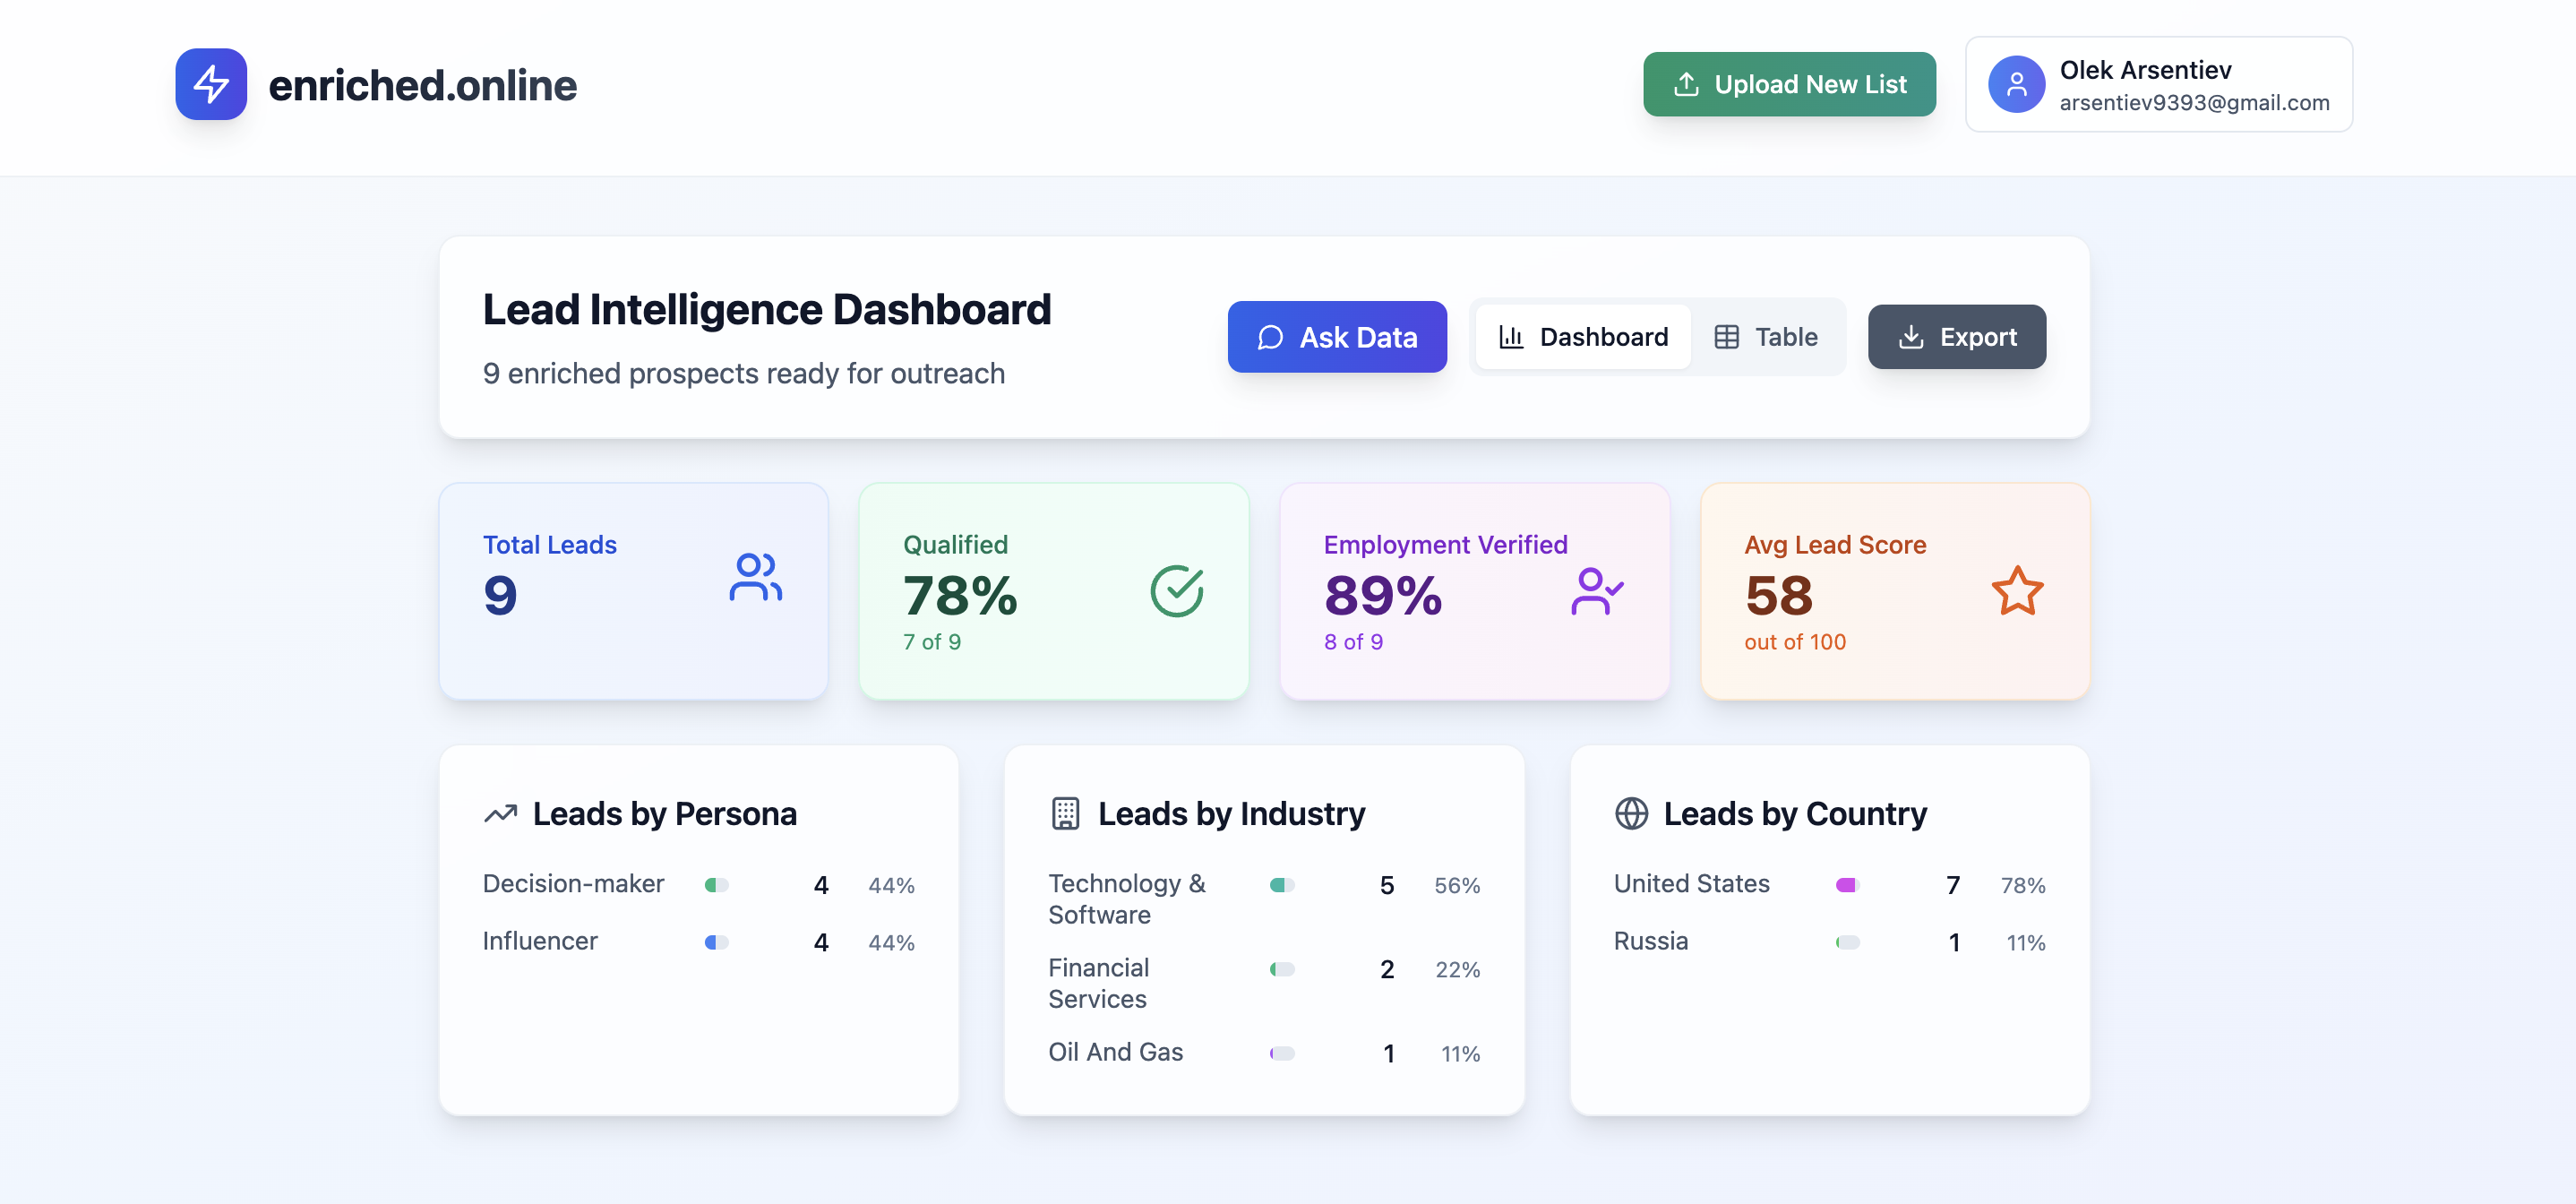This screenshot has width=2576, height=1204.
Task: Click the trend arrow icon beside Leads by Persona
Action: click(500, 813)
